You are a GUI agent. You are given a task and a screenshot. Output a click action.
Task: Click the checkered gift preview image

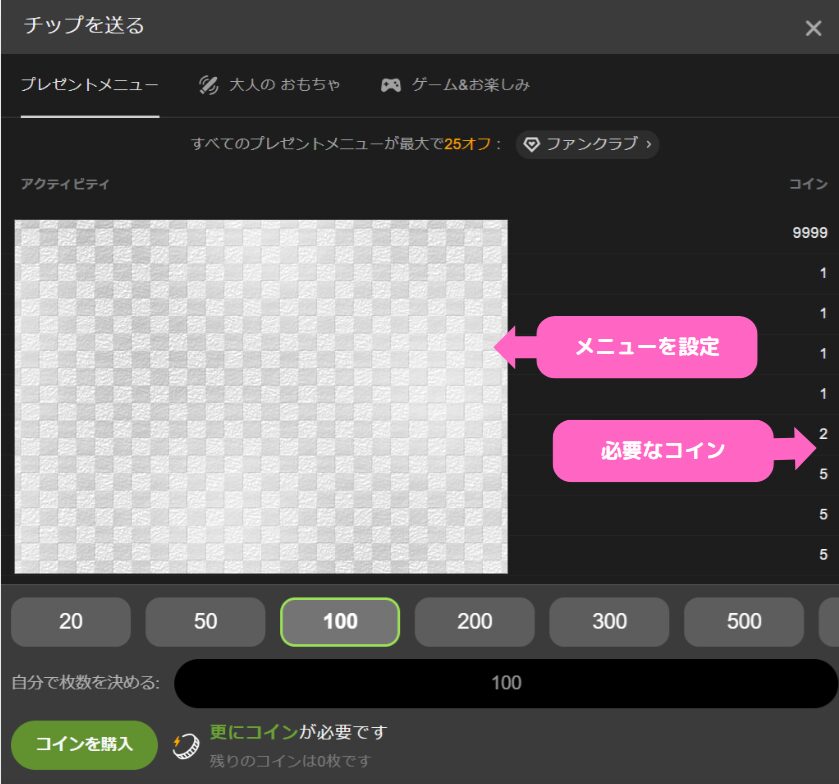coord(260,390)
